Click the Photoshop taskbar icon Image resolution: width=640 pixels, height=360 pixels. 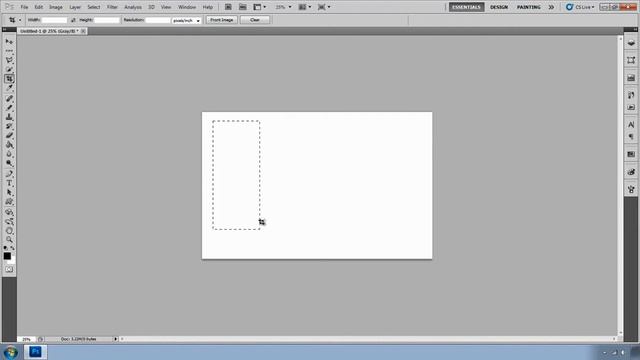pyautogui.click(x=35, y=351)
